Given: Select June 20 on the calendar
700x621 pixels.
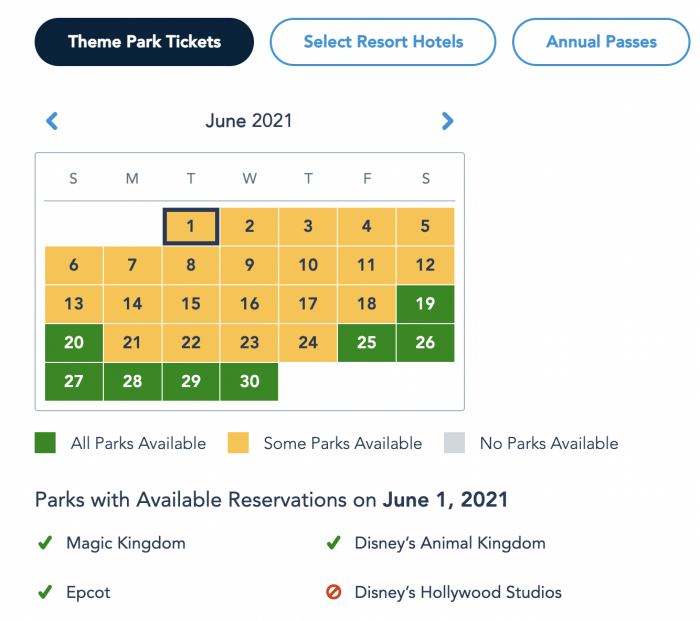Looking at the screenshot, I should pos(74,342).
